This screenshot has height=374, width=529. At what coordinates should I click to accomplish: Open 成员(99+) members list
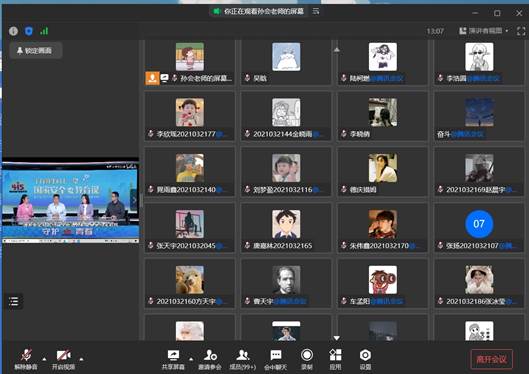(243, 359)
